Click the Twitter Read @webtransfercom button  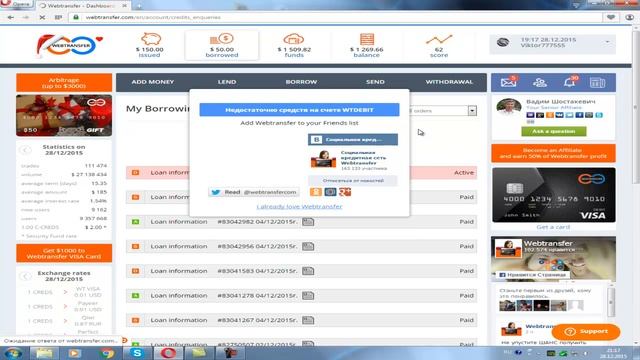[253, 192]
